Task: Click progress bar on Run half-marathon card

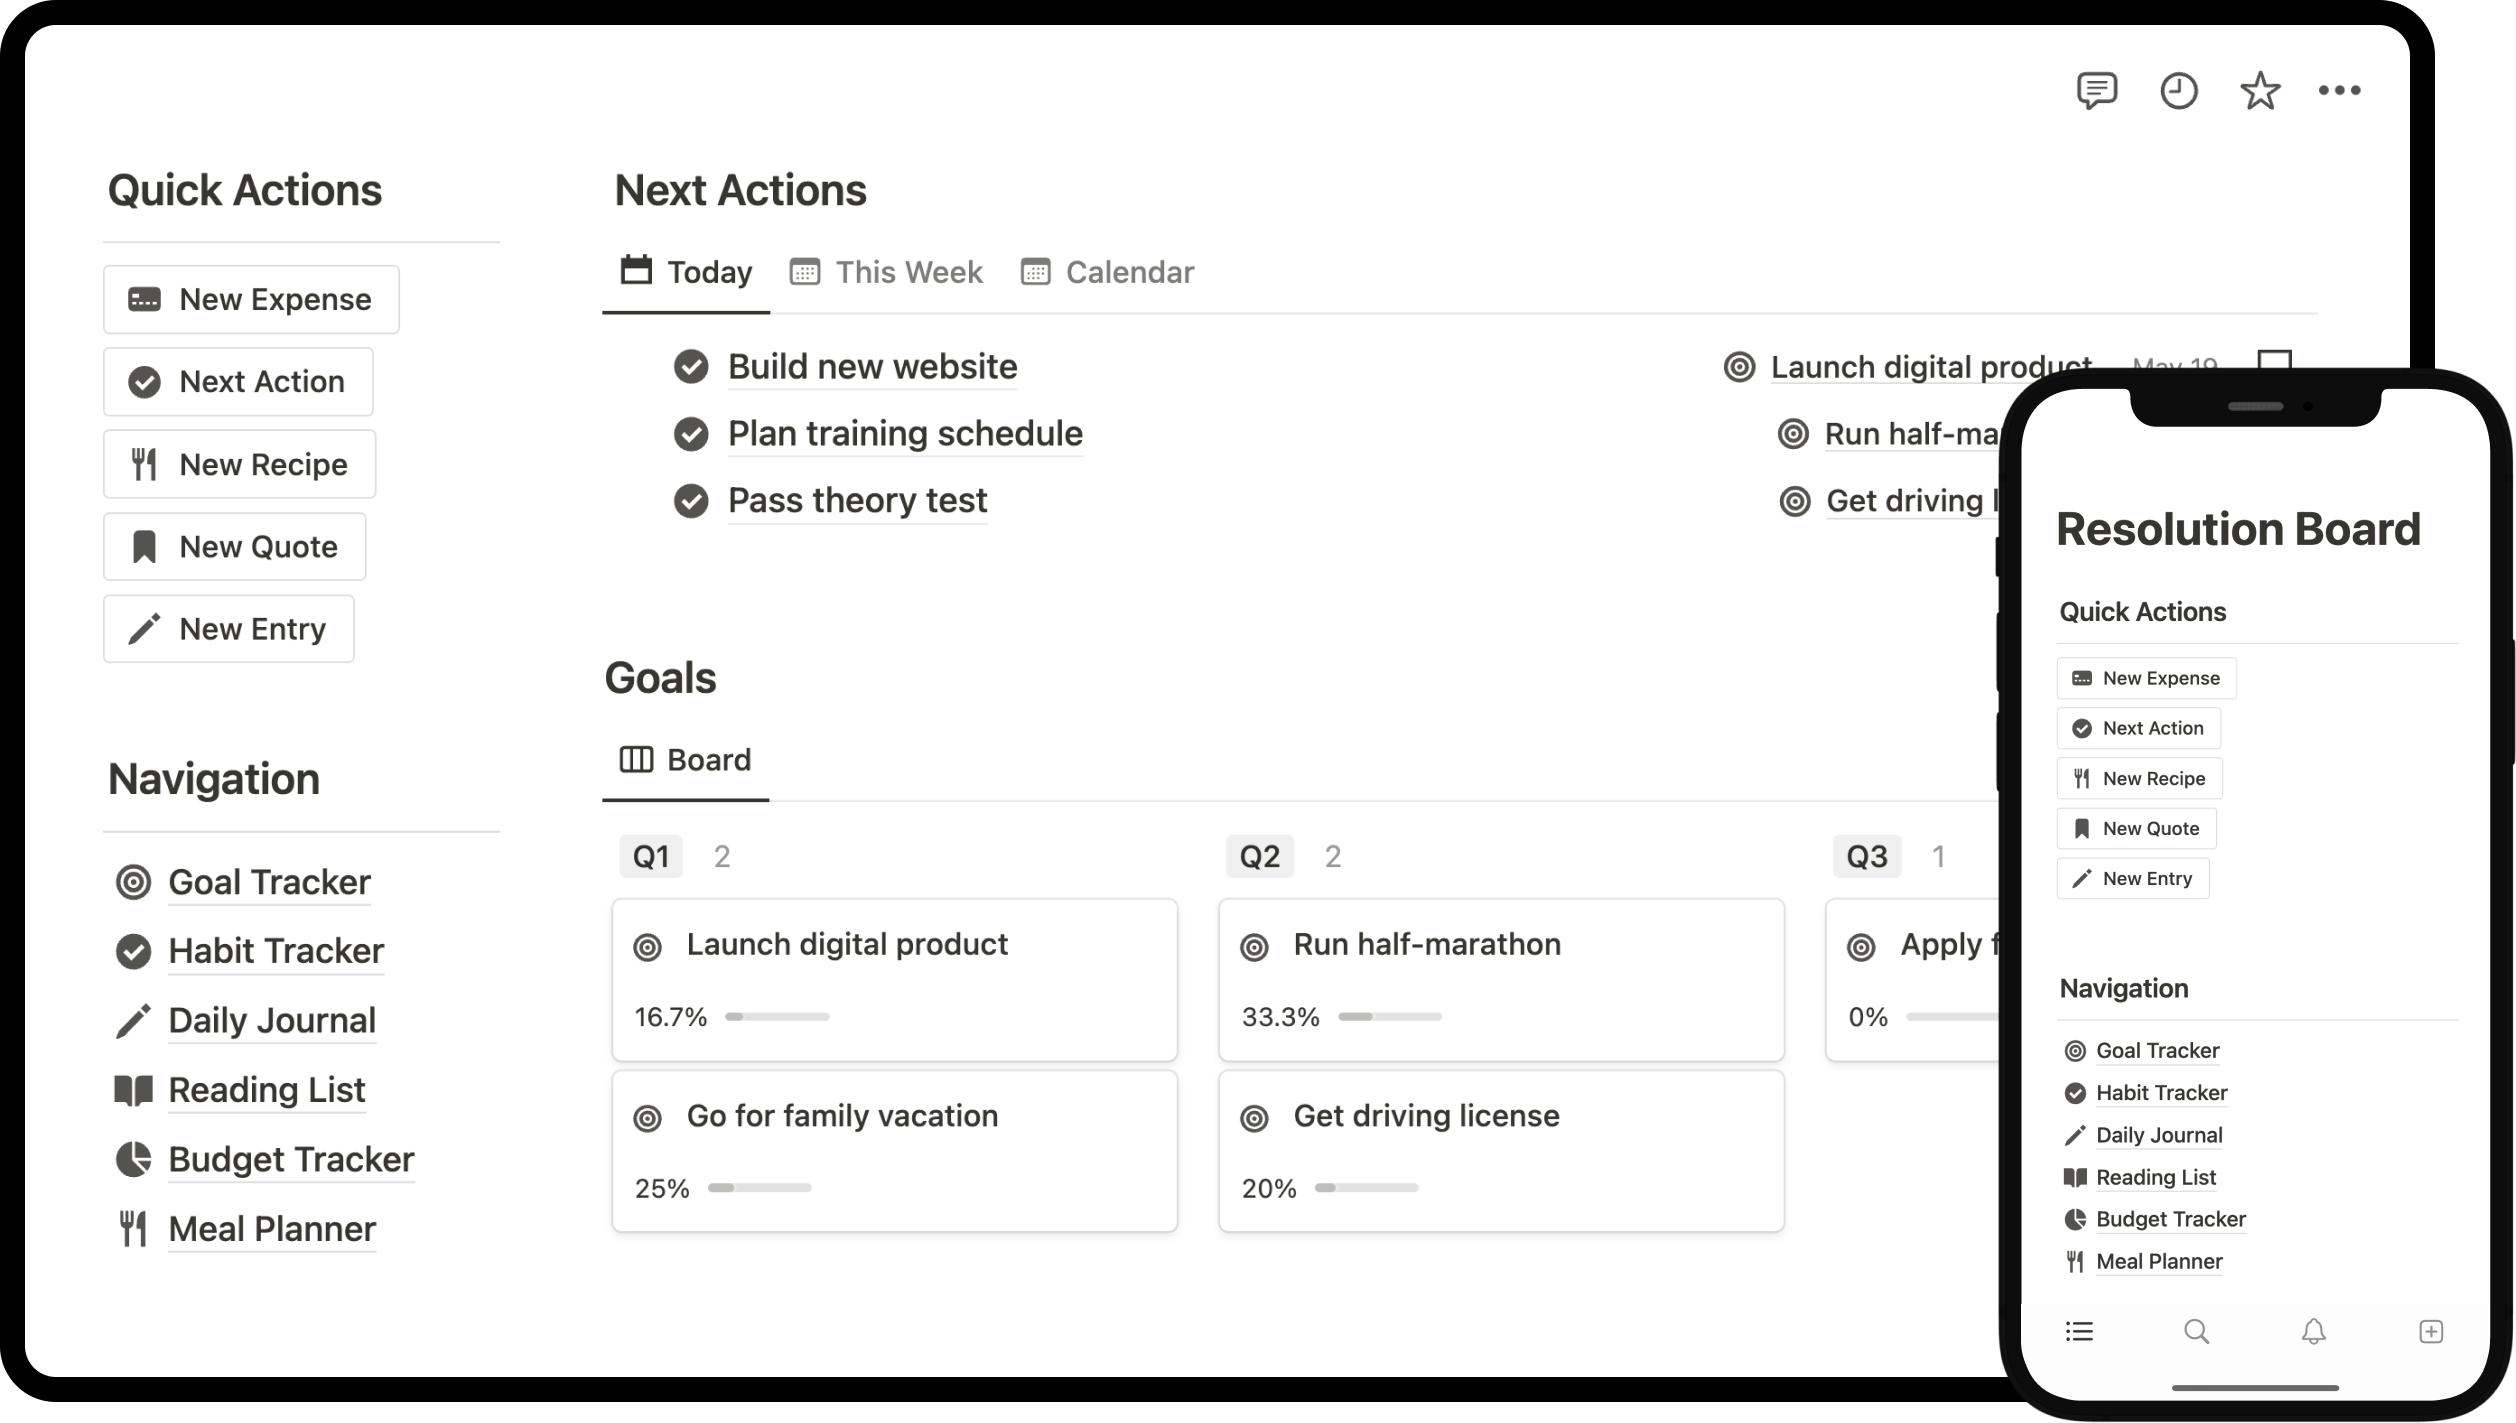Action: pyautogui.click(x=1389, y=1016)
